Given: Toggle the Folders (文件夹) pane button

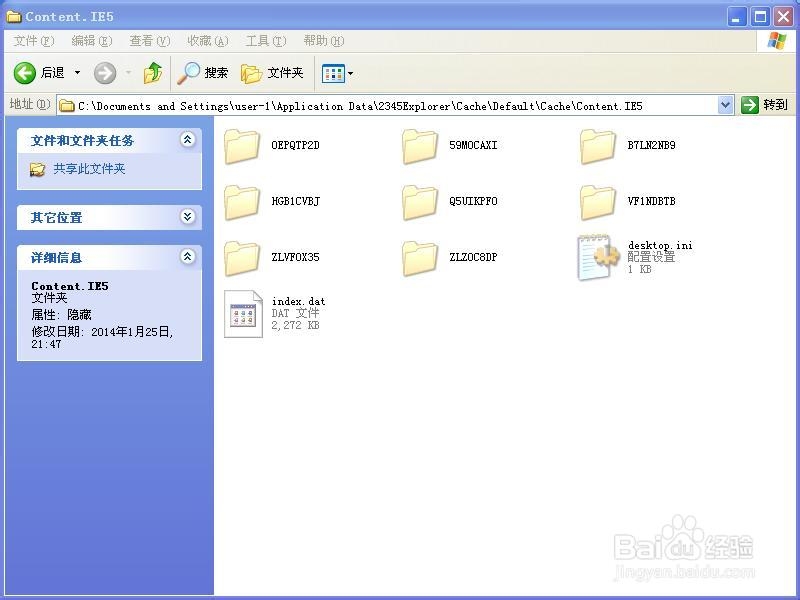Looking at the screenshot, I should pyautogui.click(x=272, y=73).
